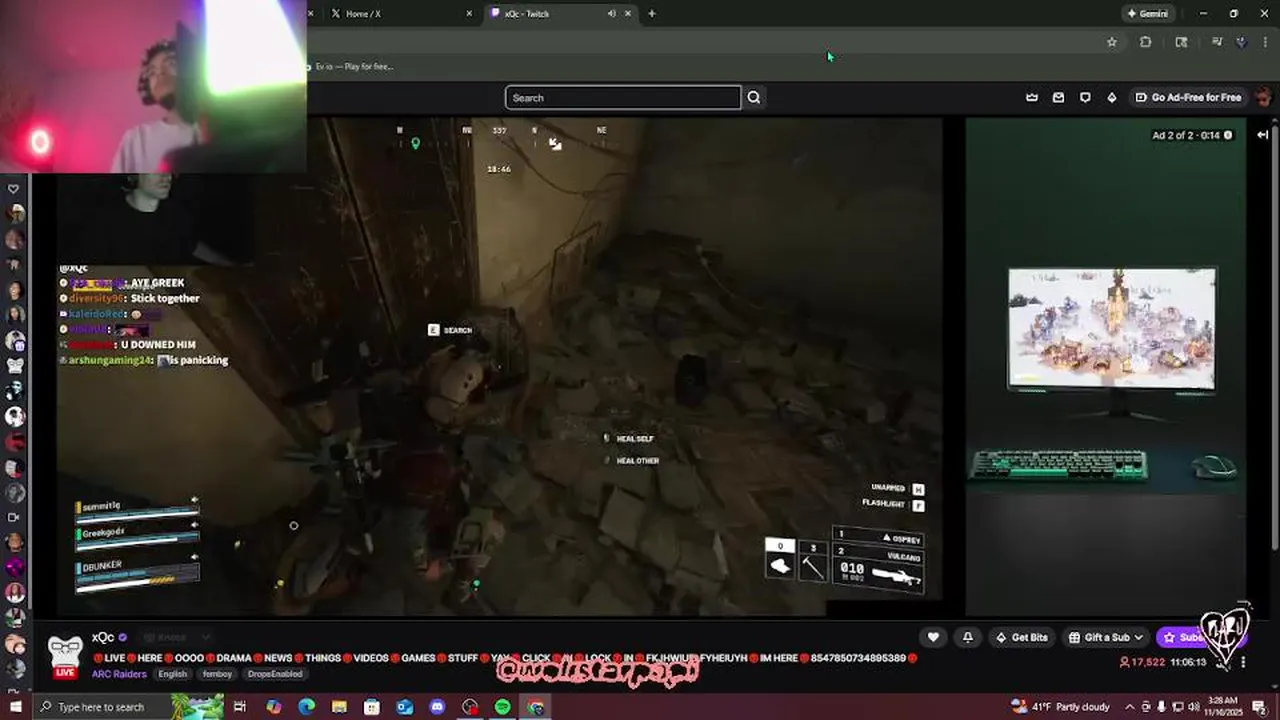This screenshot has height=720, width=1280.
Task: Click Go Ad-Free for Free button
Action: tap(1188, 97)
